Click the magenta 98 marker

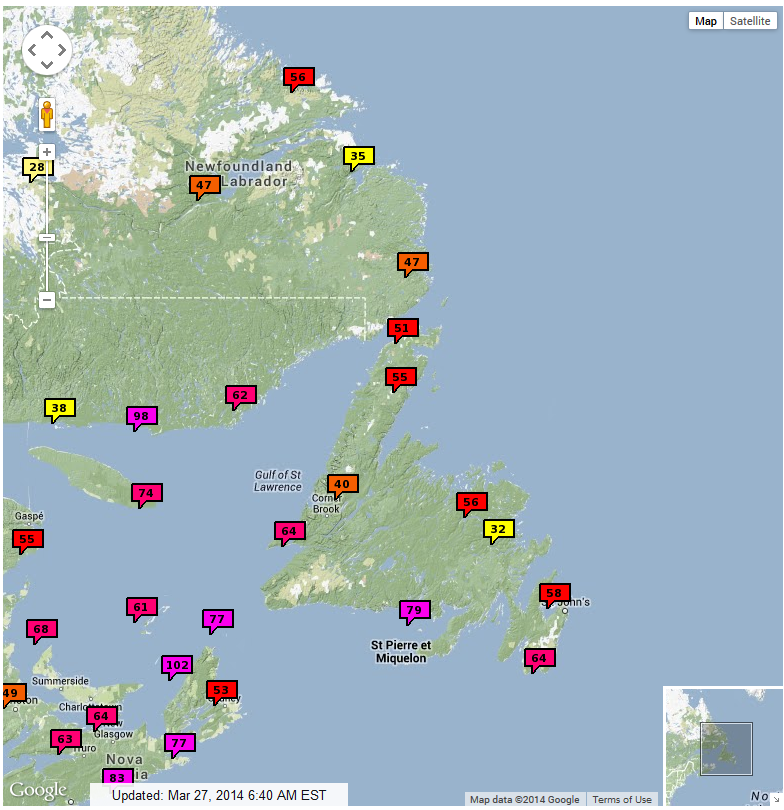click(x=141, y=416)
